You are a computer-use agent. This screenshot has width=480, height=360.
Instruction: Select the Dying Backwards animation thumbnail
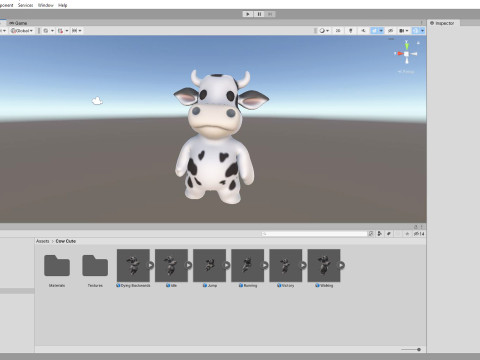[x=133, y=265]
